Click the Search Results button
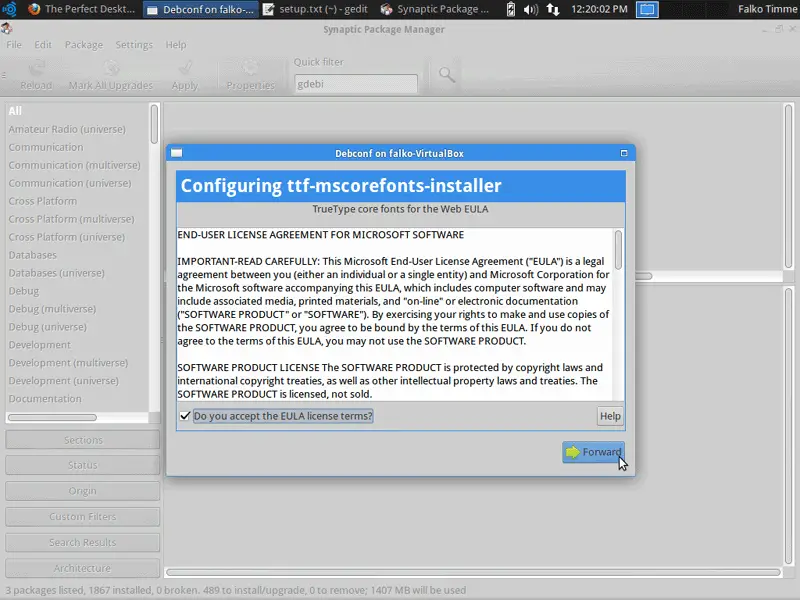Screen dimensions: 800x600 point(83,542)
